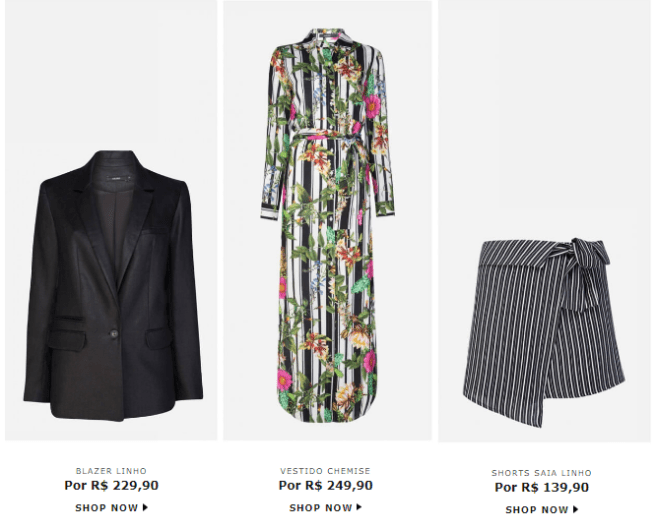
Task: Click the price Por R$ 249,90
Action: [325, 485]
